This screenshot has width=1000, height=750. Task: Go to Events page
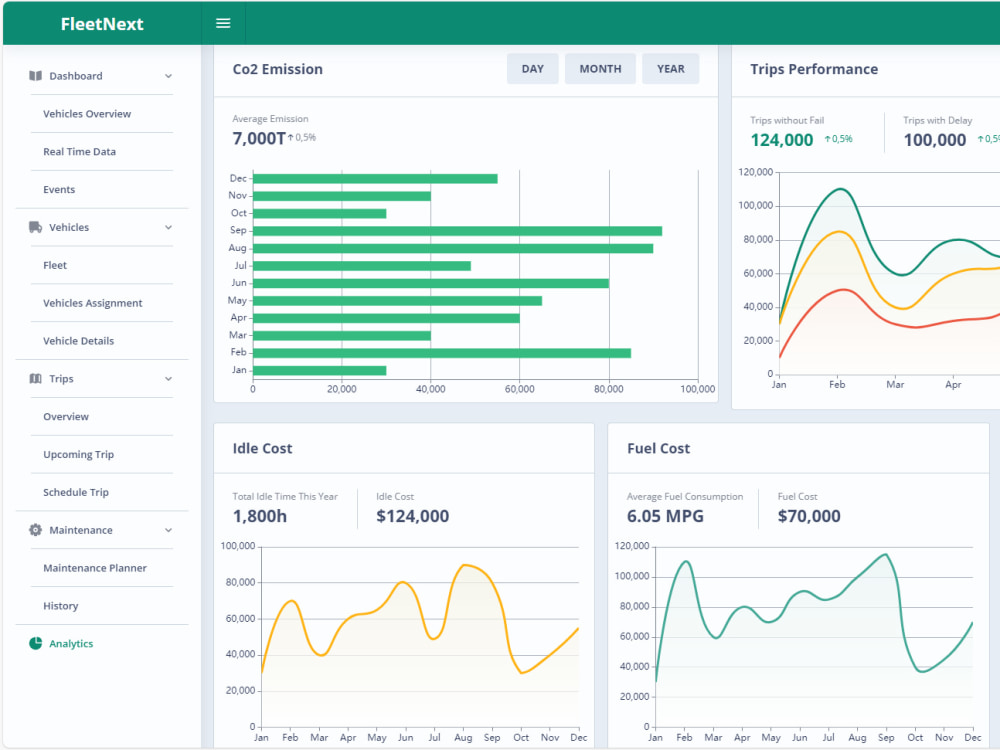coord(59,189)
